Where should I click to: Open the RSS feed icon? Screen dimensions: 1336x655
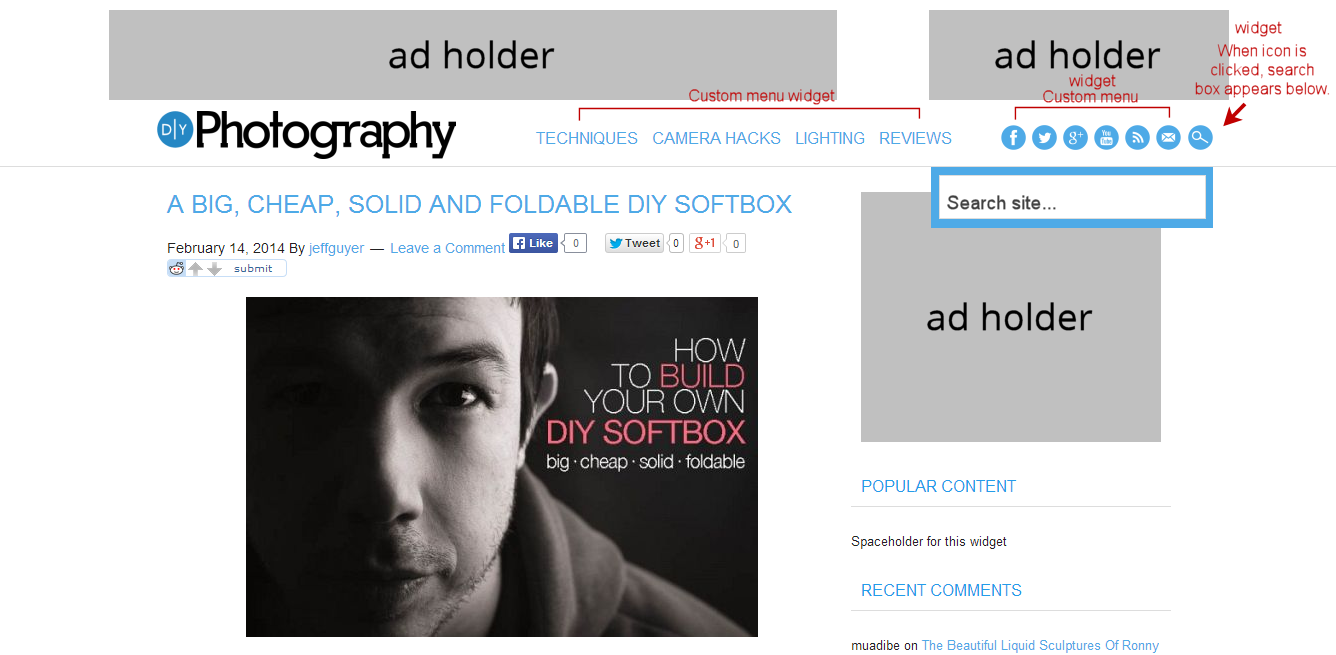(1137, 138)
